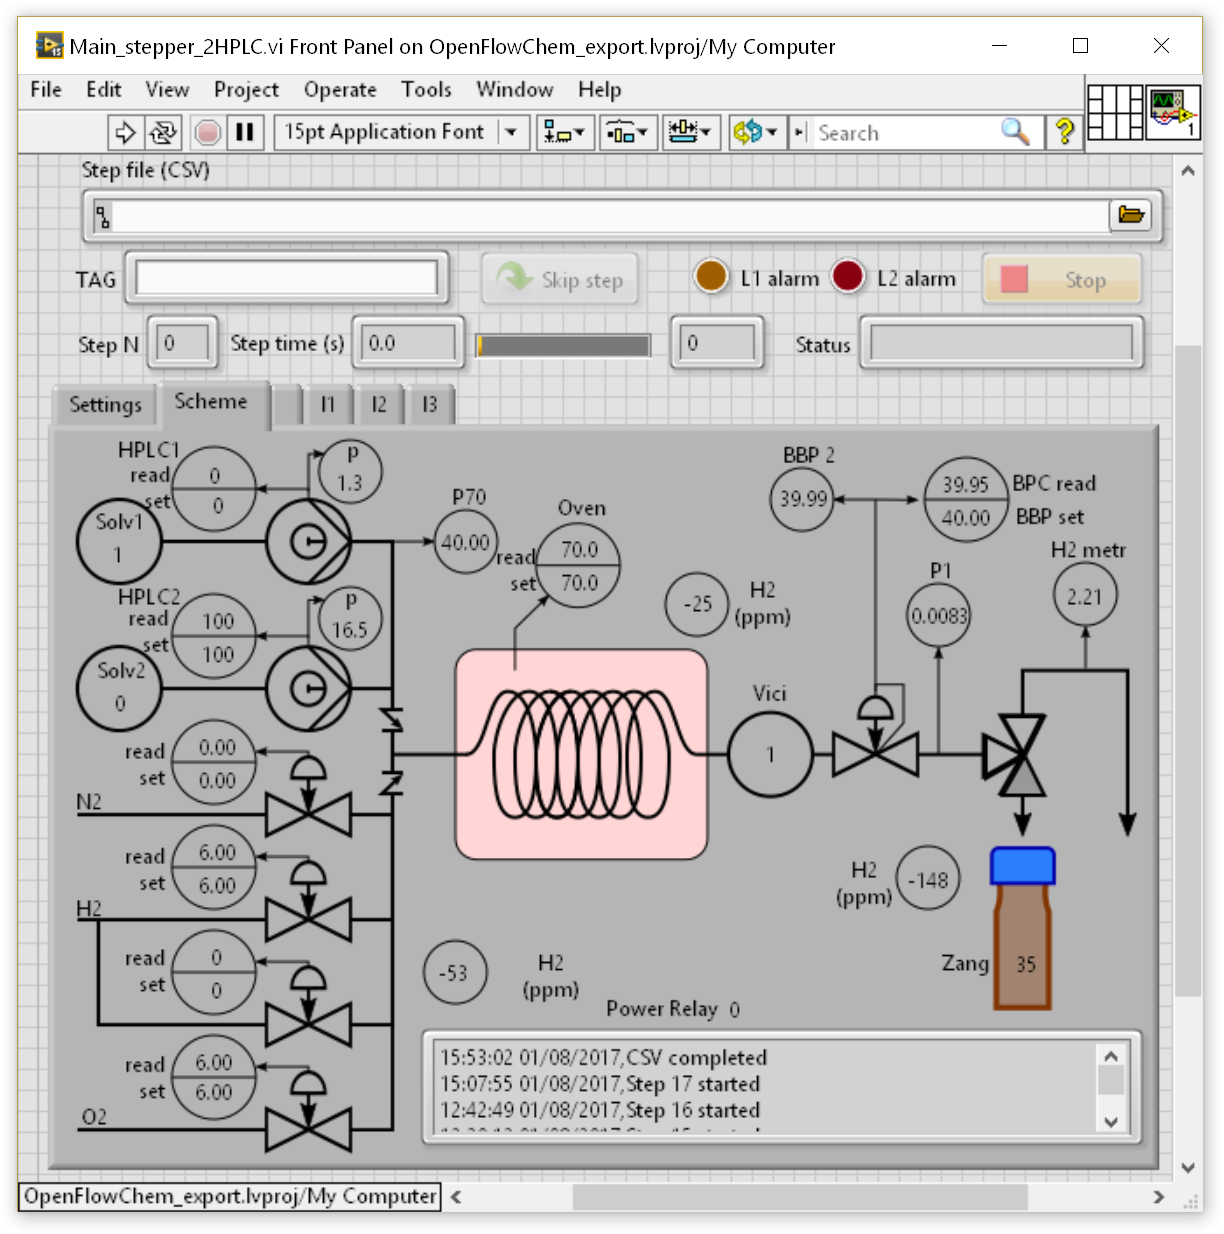The image size is (1224, 1234).
Task: Click the VI icon in top right corner
Action: click(1173, 111)
